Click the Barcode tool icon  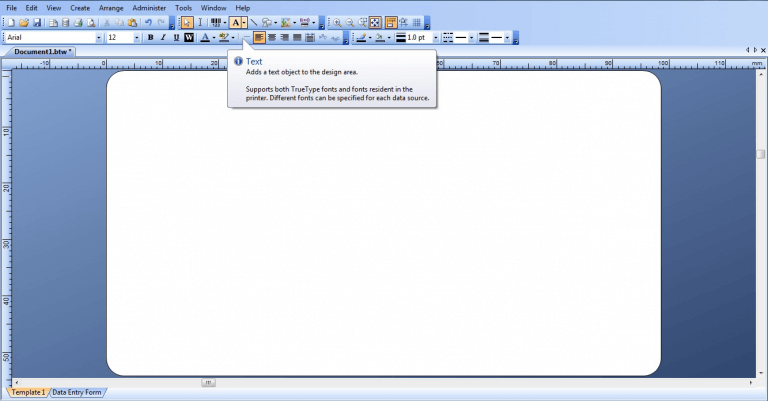(x=215, y=22)
